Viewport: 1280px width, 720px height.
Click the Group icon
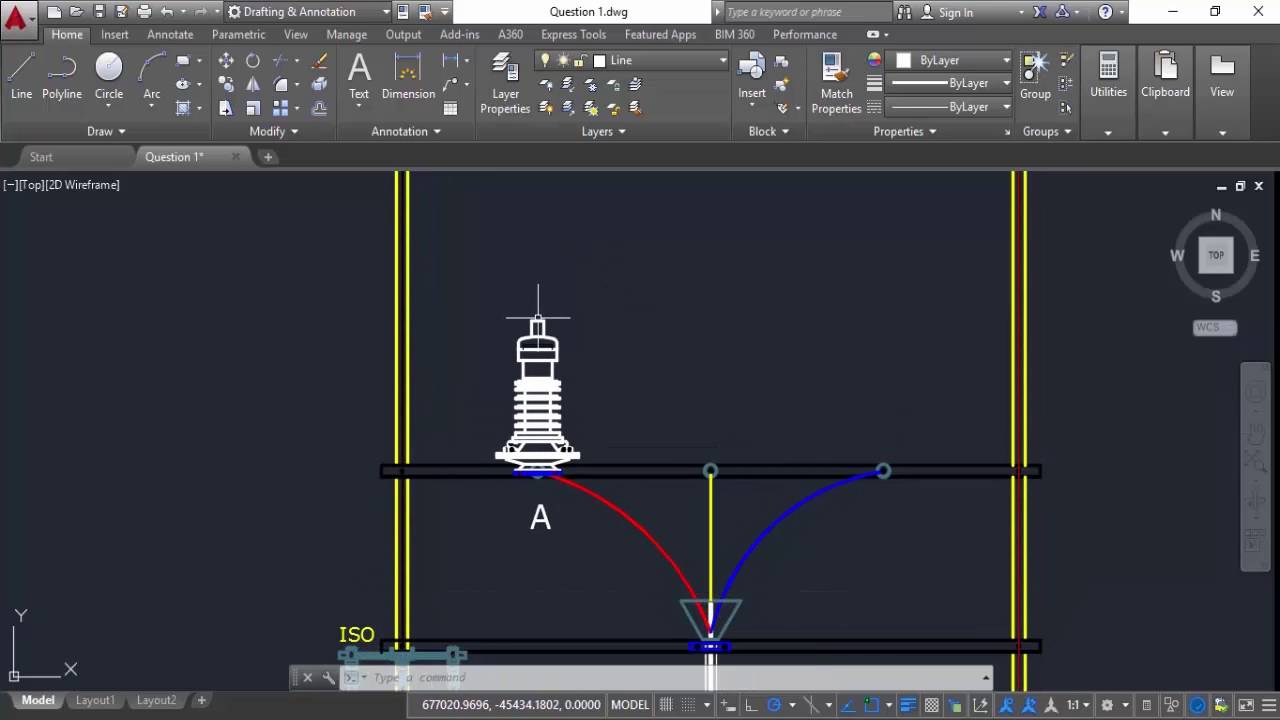[1035, 76]
